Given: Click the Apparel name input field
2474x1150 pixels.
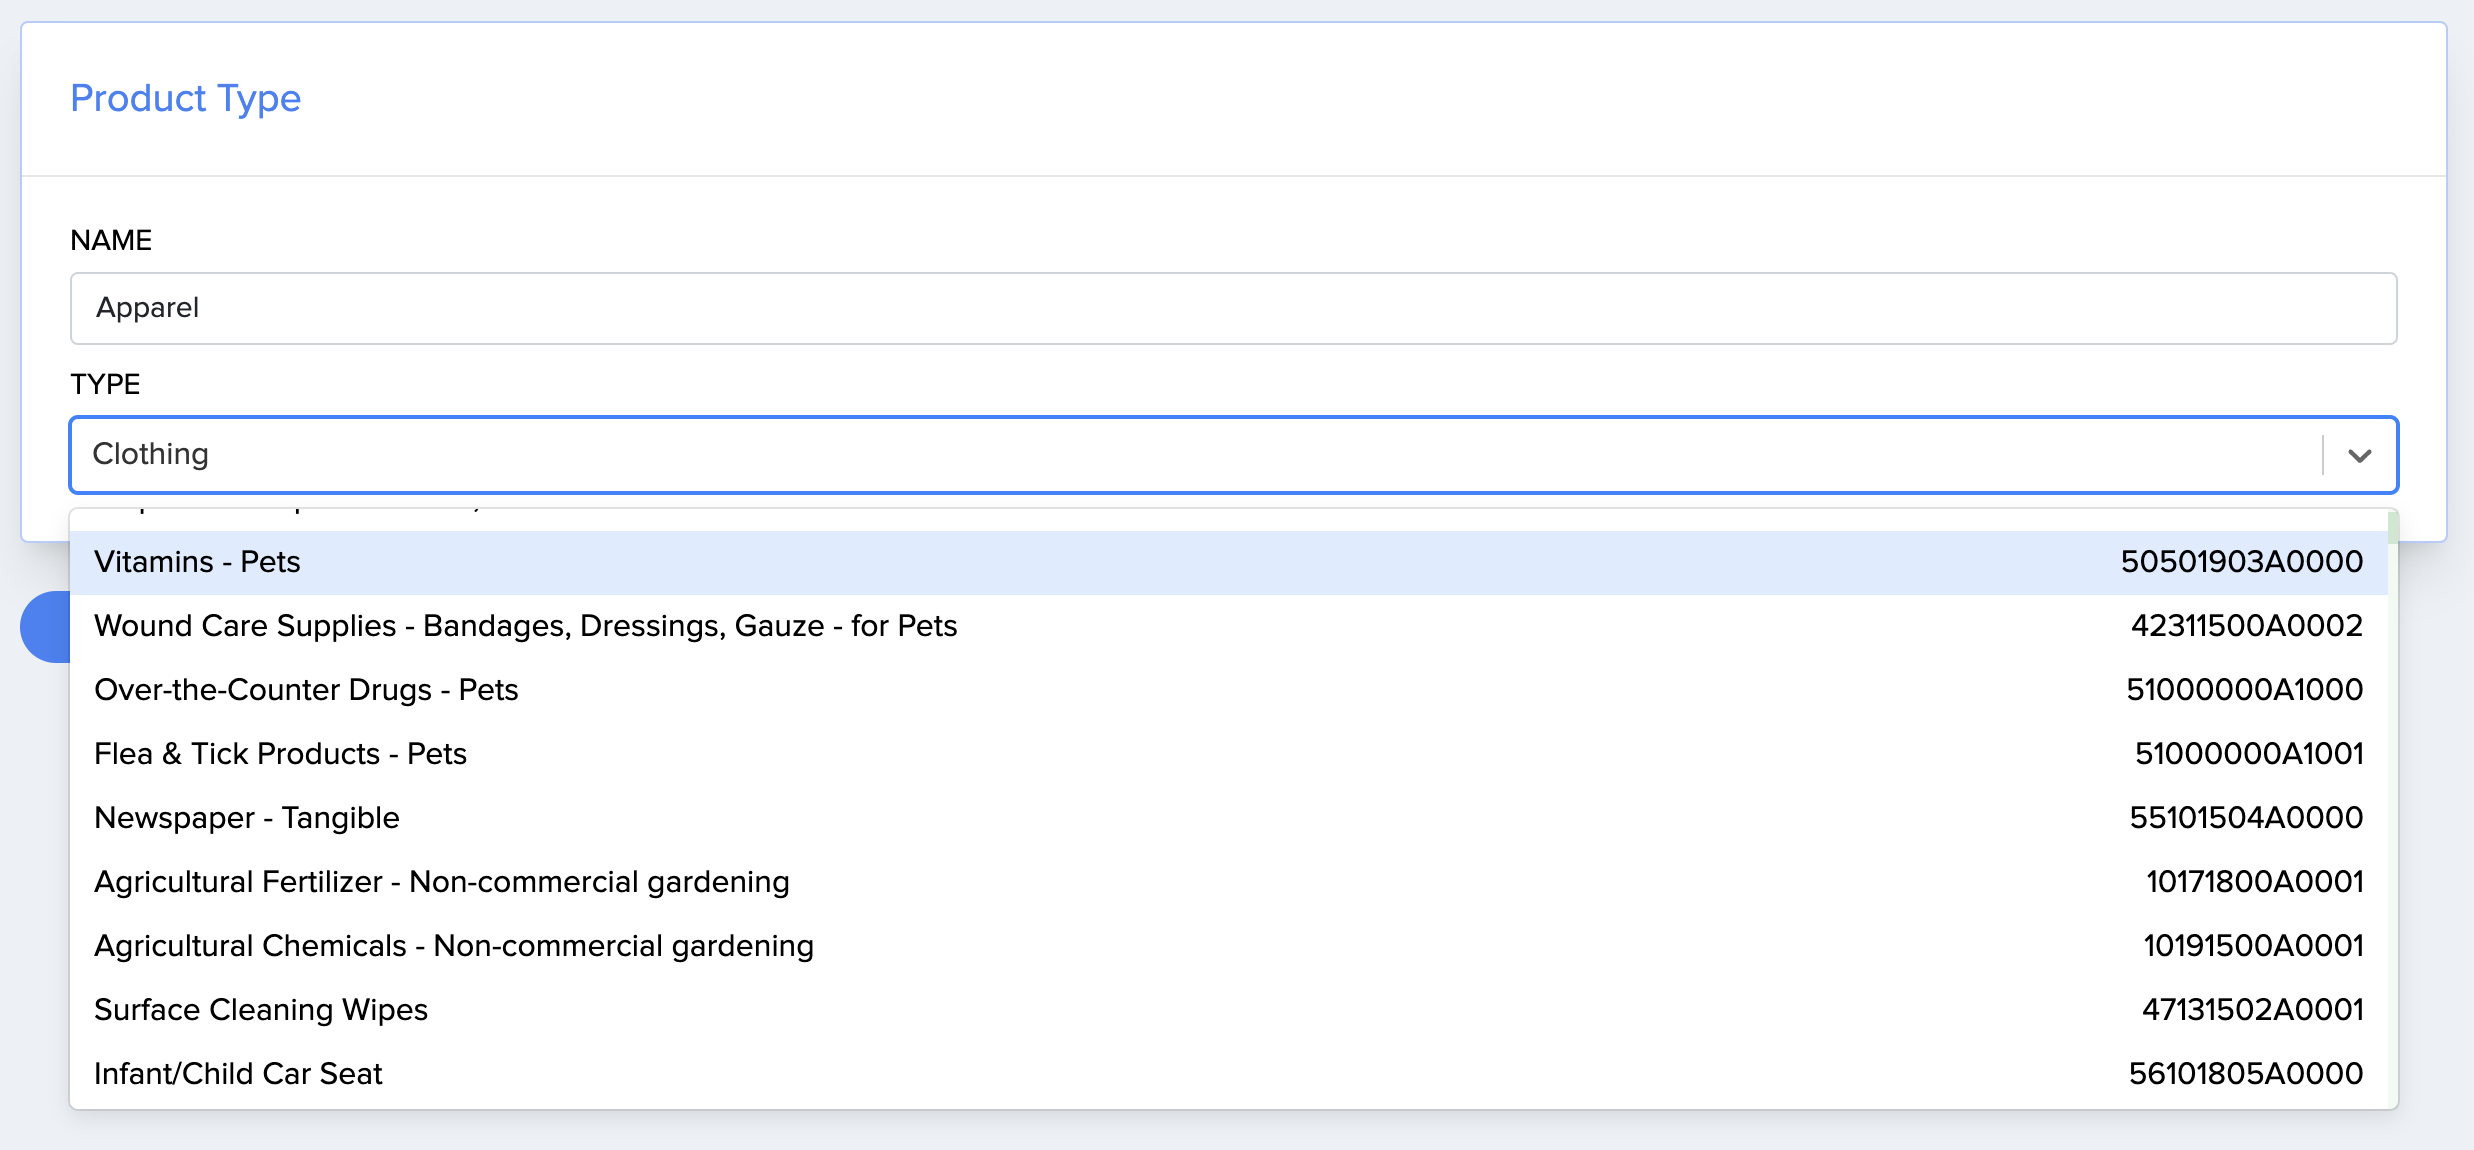Looking at the screenshot, I should [x=1232, y=308].
